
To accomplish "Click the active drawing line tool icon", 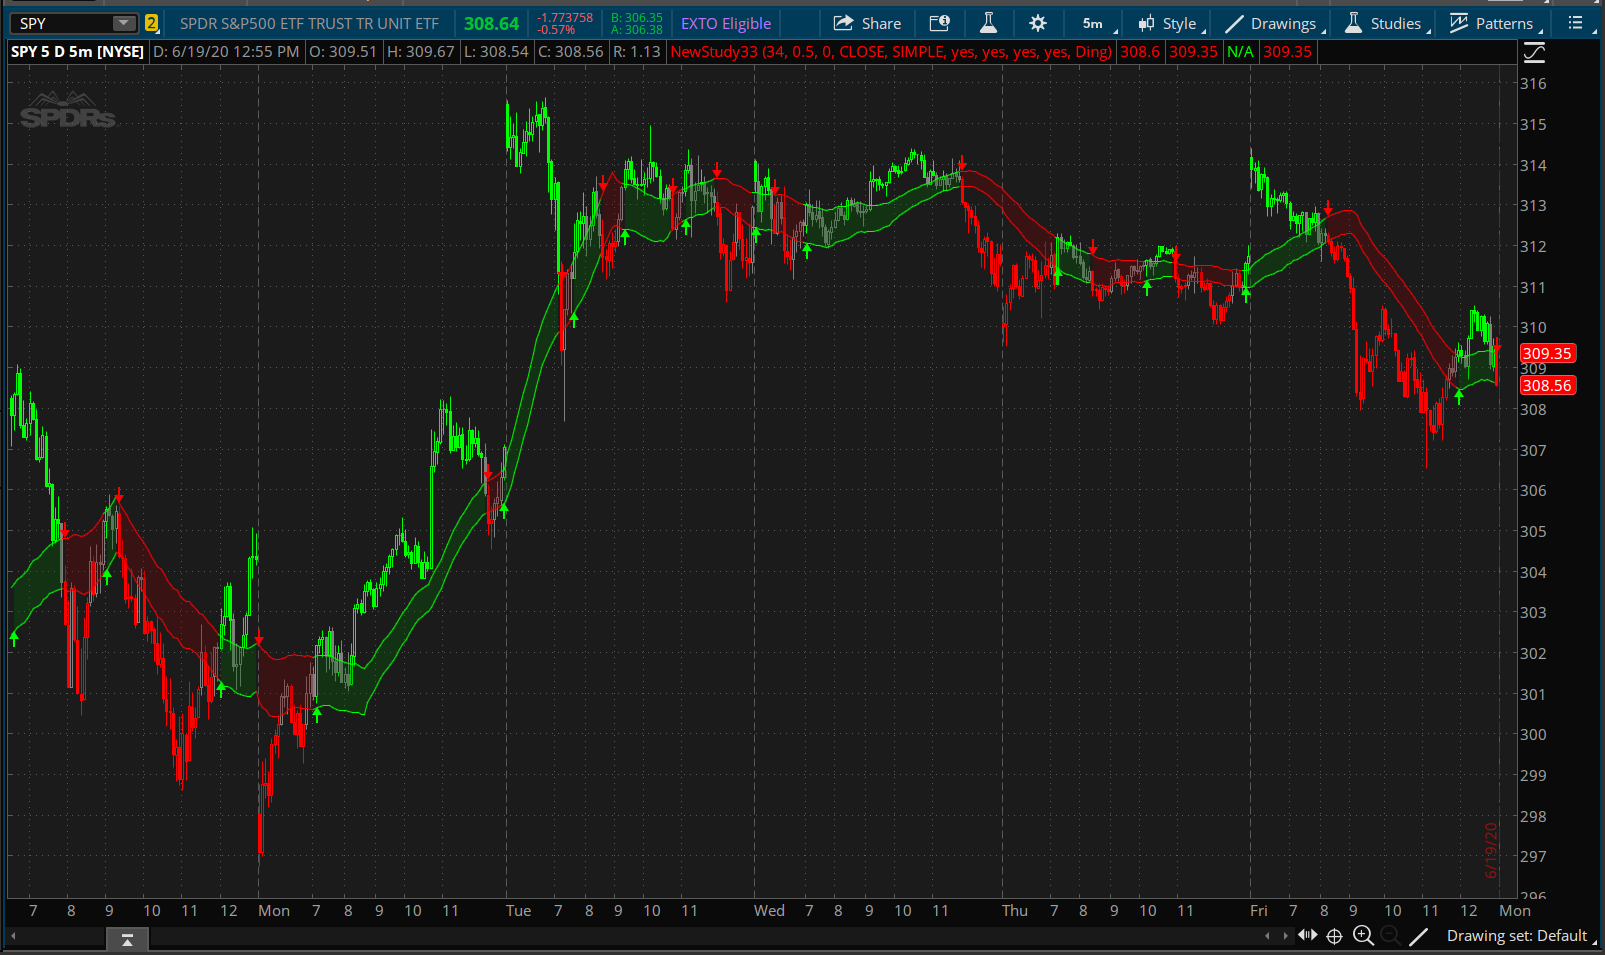I will [x=1418, y=936].
